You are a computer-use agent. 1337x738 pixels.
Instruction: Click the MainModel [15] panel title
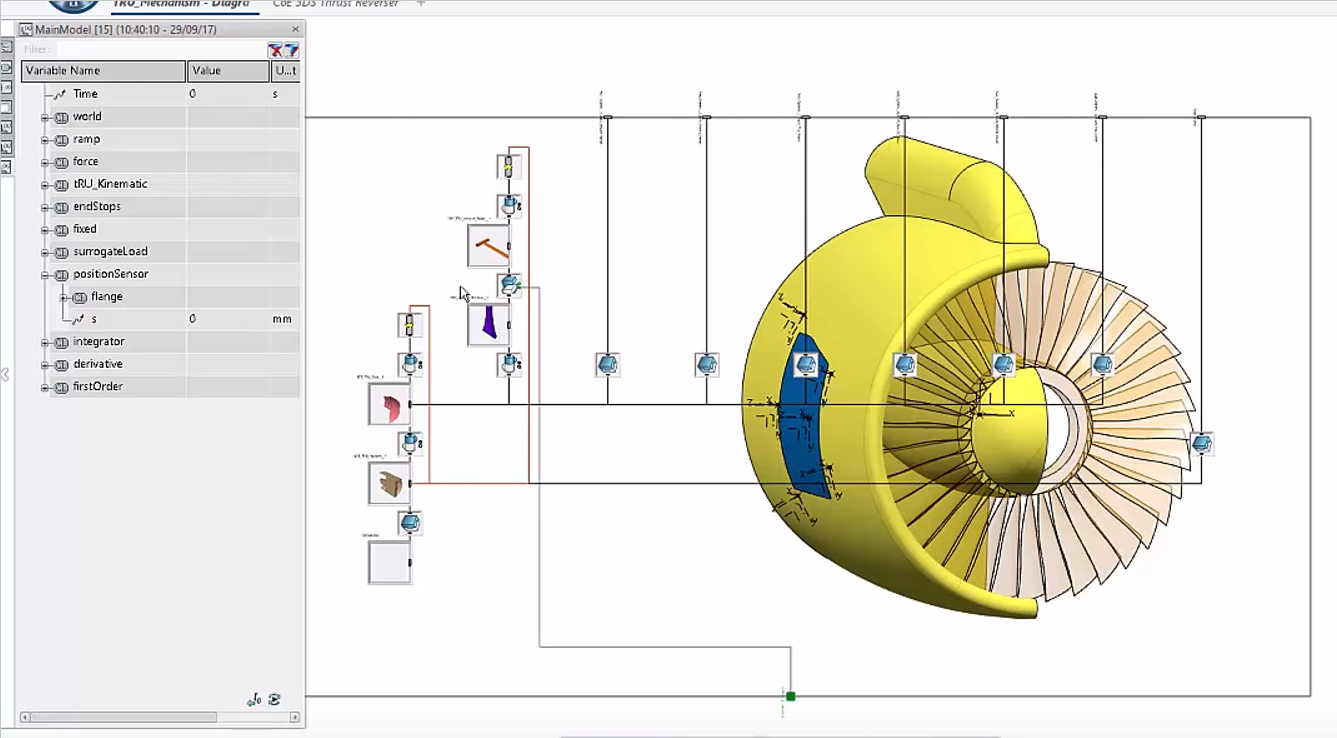(x=125, y=30)
